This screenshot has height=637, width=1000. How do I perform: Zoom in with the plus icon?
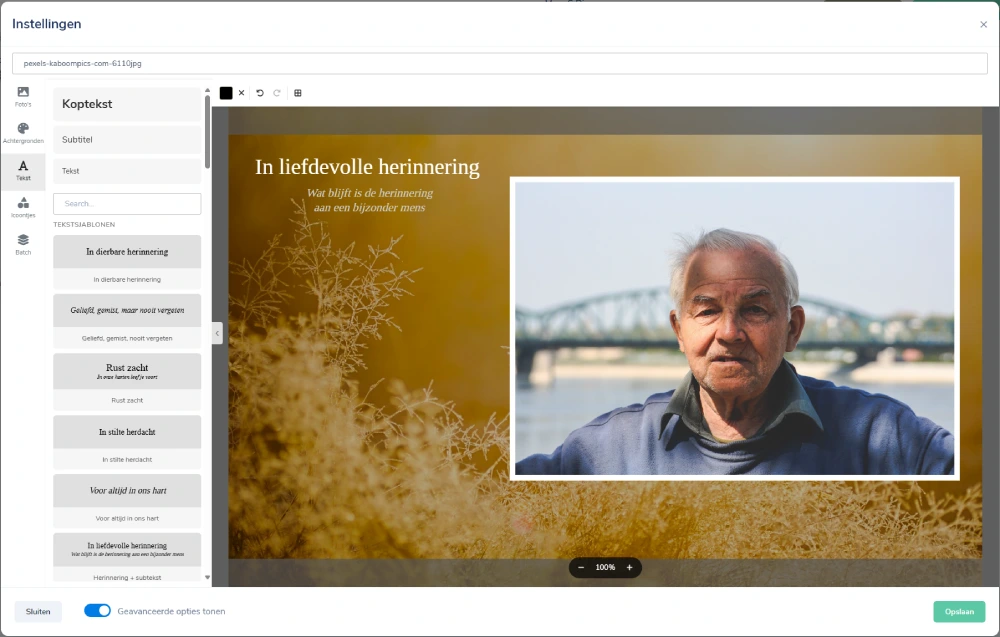tap(629, 567)
